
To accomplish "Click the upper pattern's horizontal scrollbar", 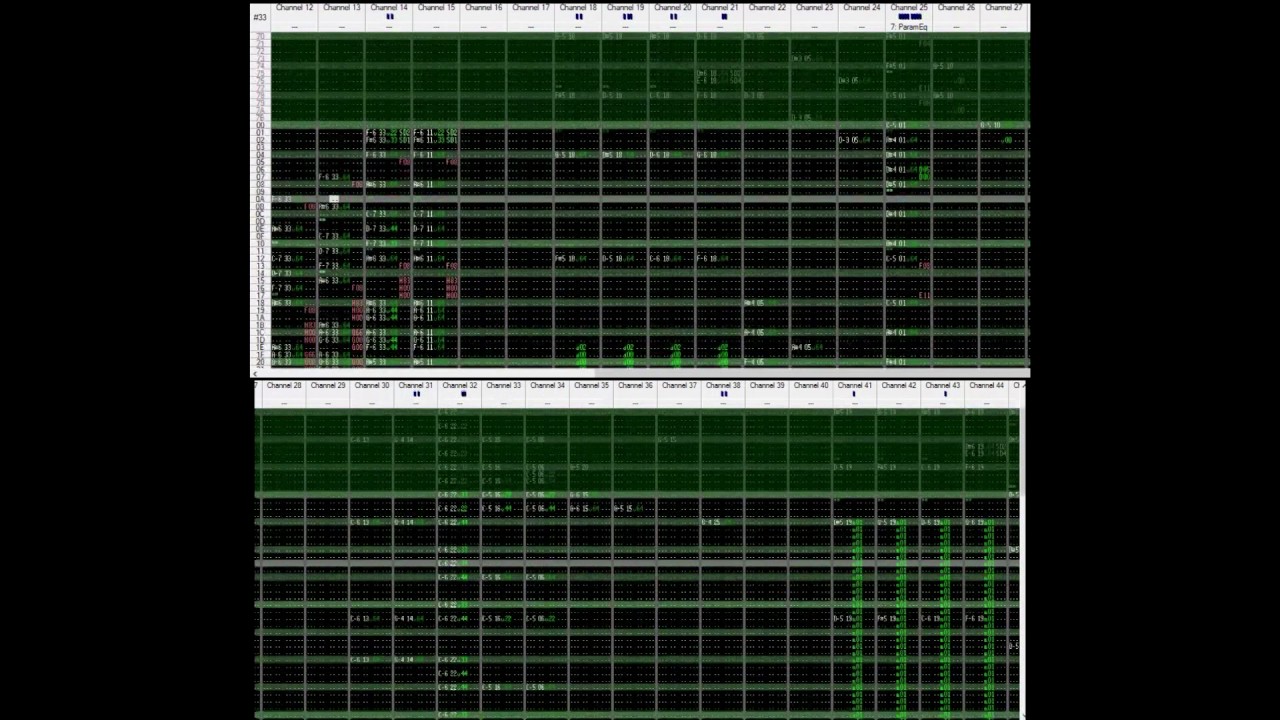I will coord(640,372).
